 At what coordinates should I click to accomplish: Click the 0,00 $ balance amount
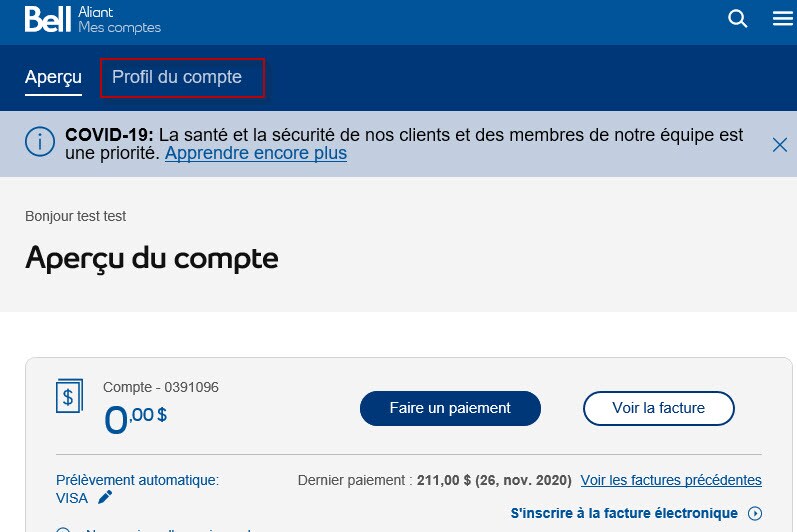tap(135, 419)
